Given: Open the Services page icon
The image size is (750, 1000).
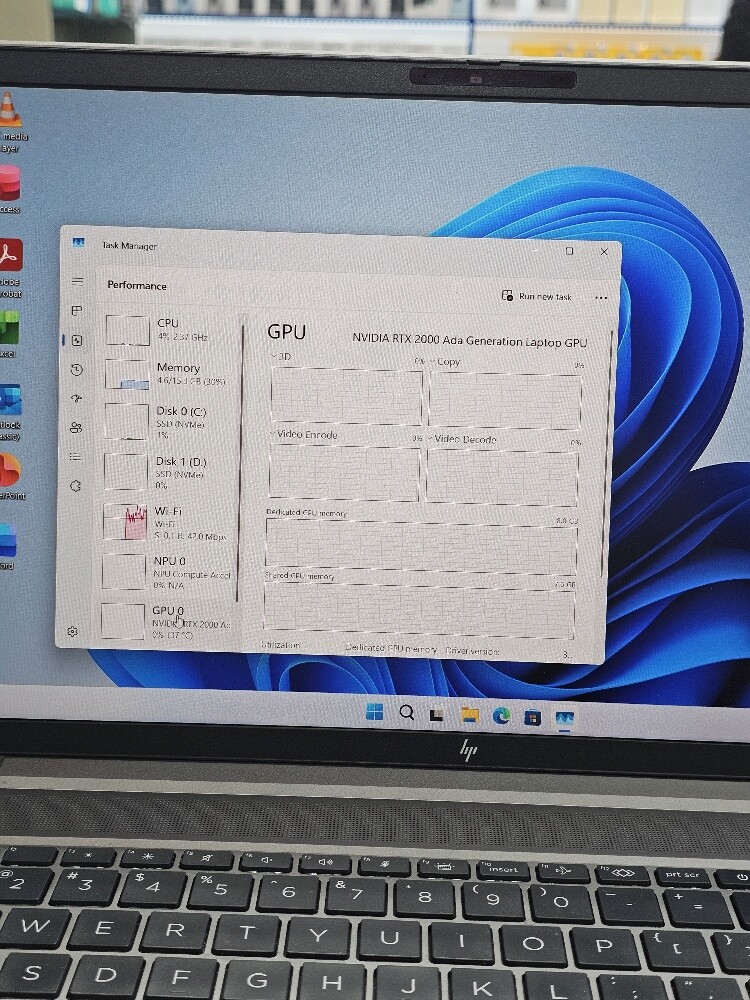Looking at the screenshot, I should 75,486.
